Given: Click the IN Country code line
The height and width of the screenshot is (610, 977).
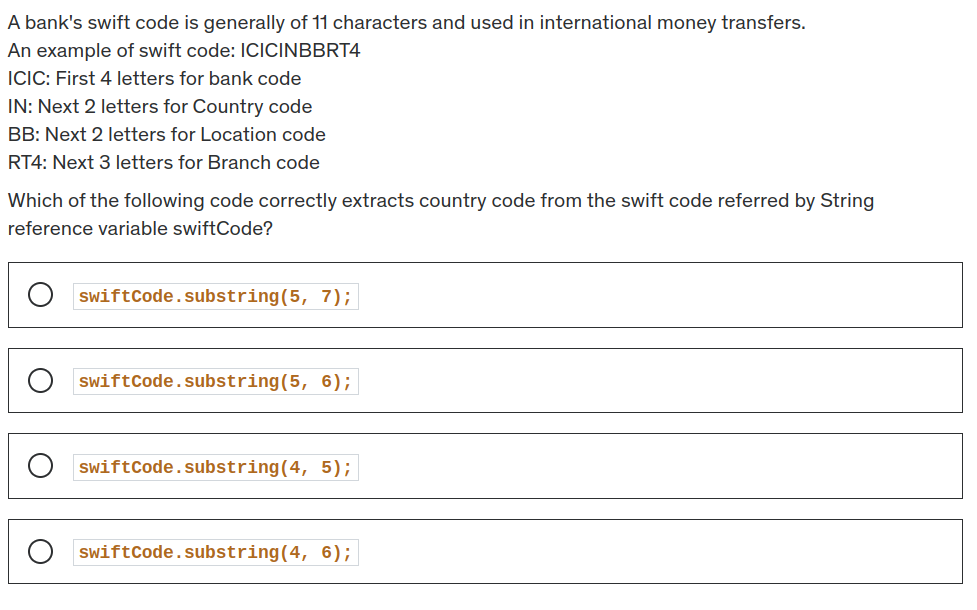Looking at the screenshot, I should click(x=160, y=107).
